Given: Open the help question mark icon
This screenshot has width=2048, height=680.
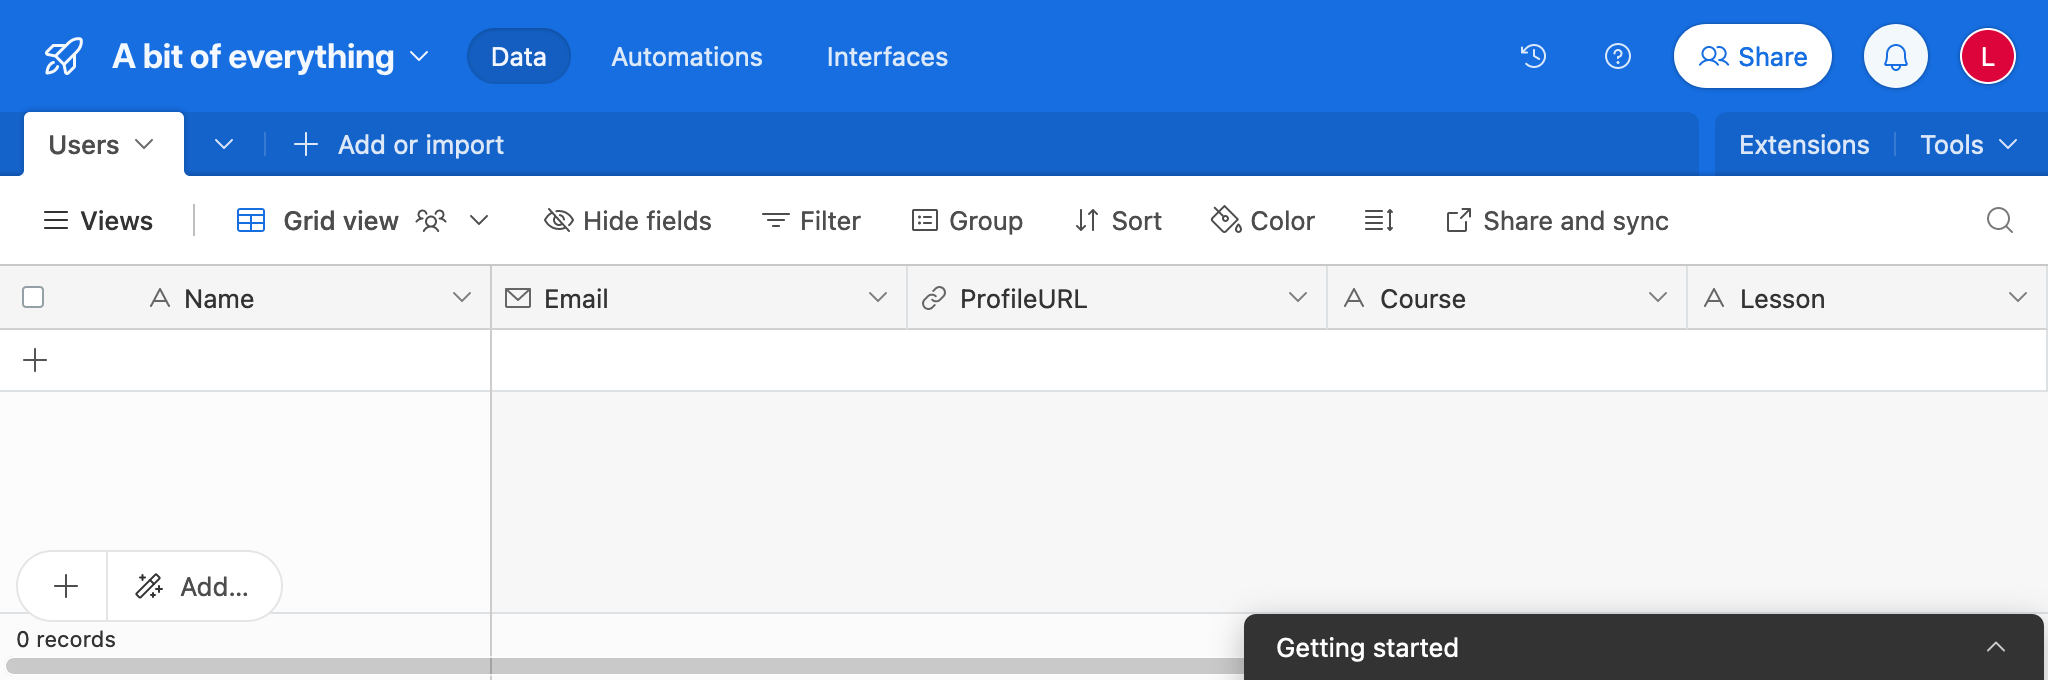Looking at the screenshot, I should click(x=1618, y=57).
